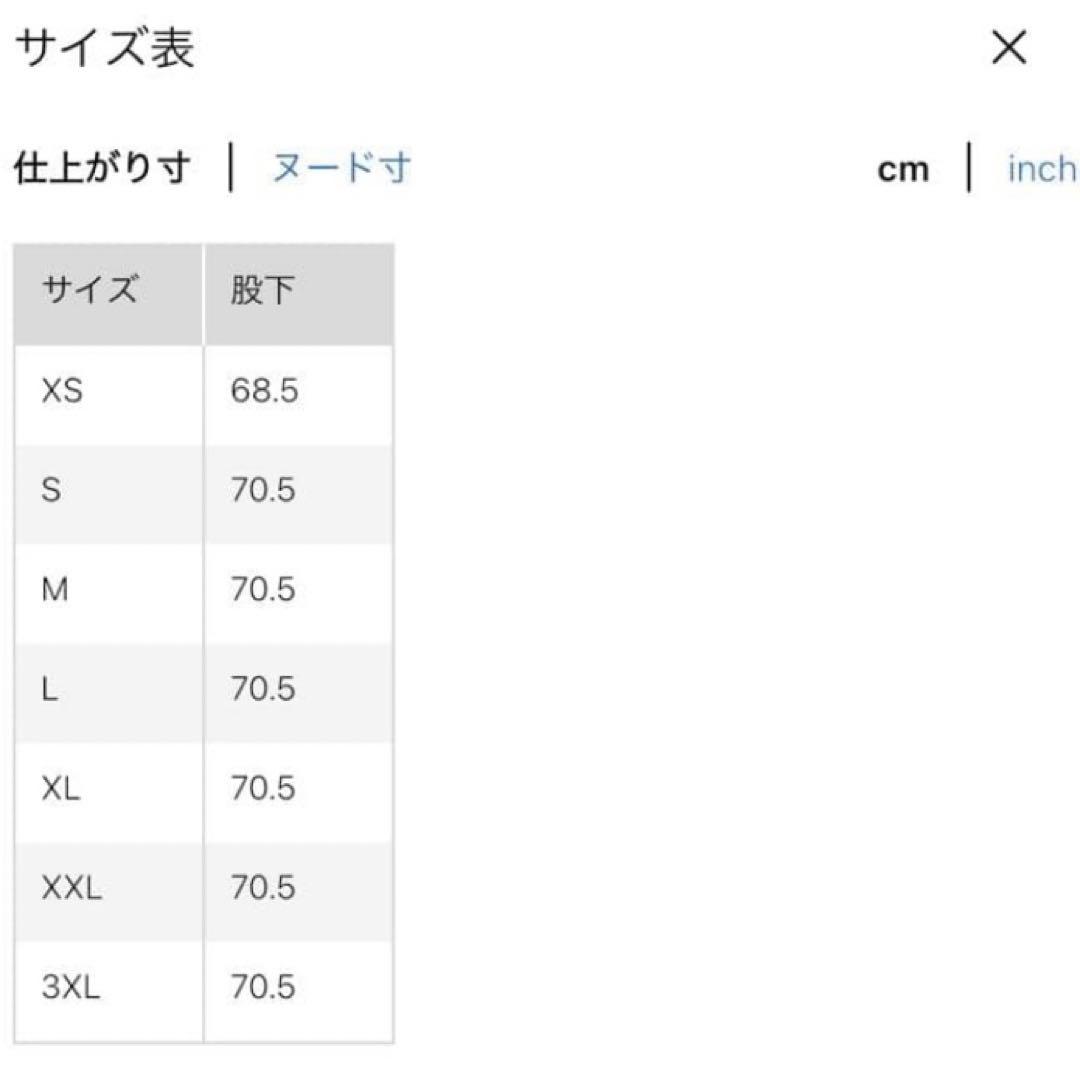Close the サイズ表 size chart dialog
Viewport: 1080px width, 1080px height.
pyautogui.click(x=1008, y=48)
